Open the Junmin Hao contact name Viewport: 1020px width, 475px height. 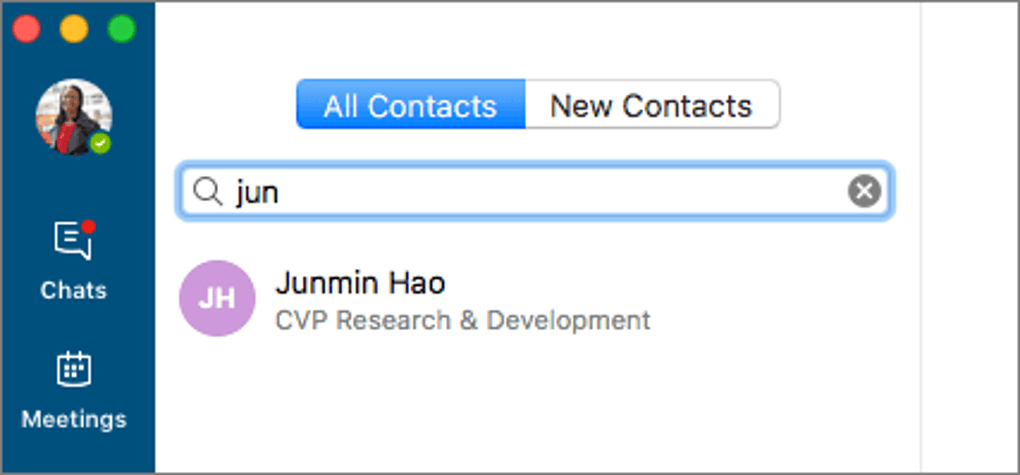coord(360,283)
